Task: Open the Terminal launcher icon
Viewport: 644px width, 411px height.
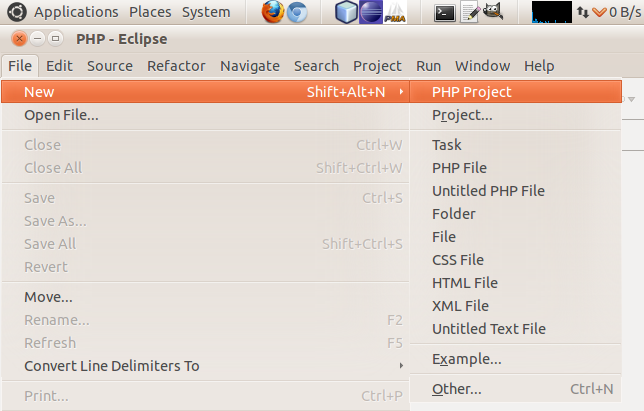Action: [445, 13]
